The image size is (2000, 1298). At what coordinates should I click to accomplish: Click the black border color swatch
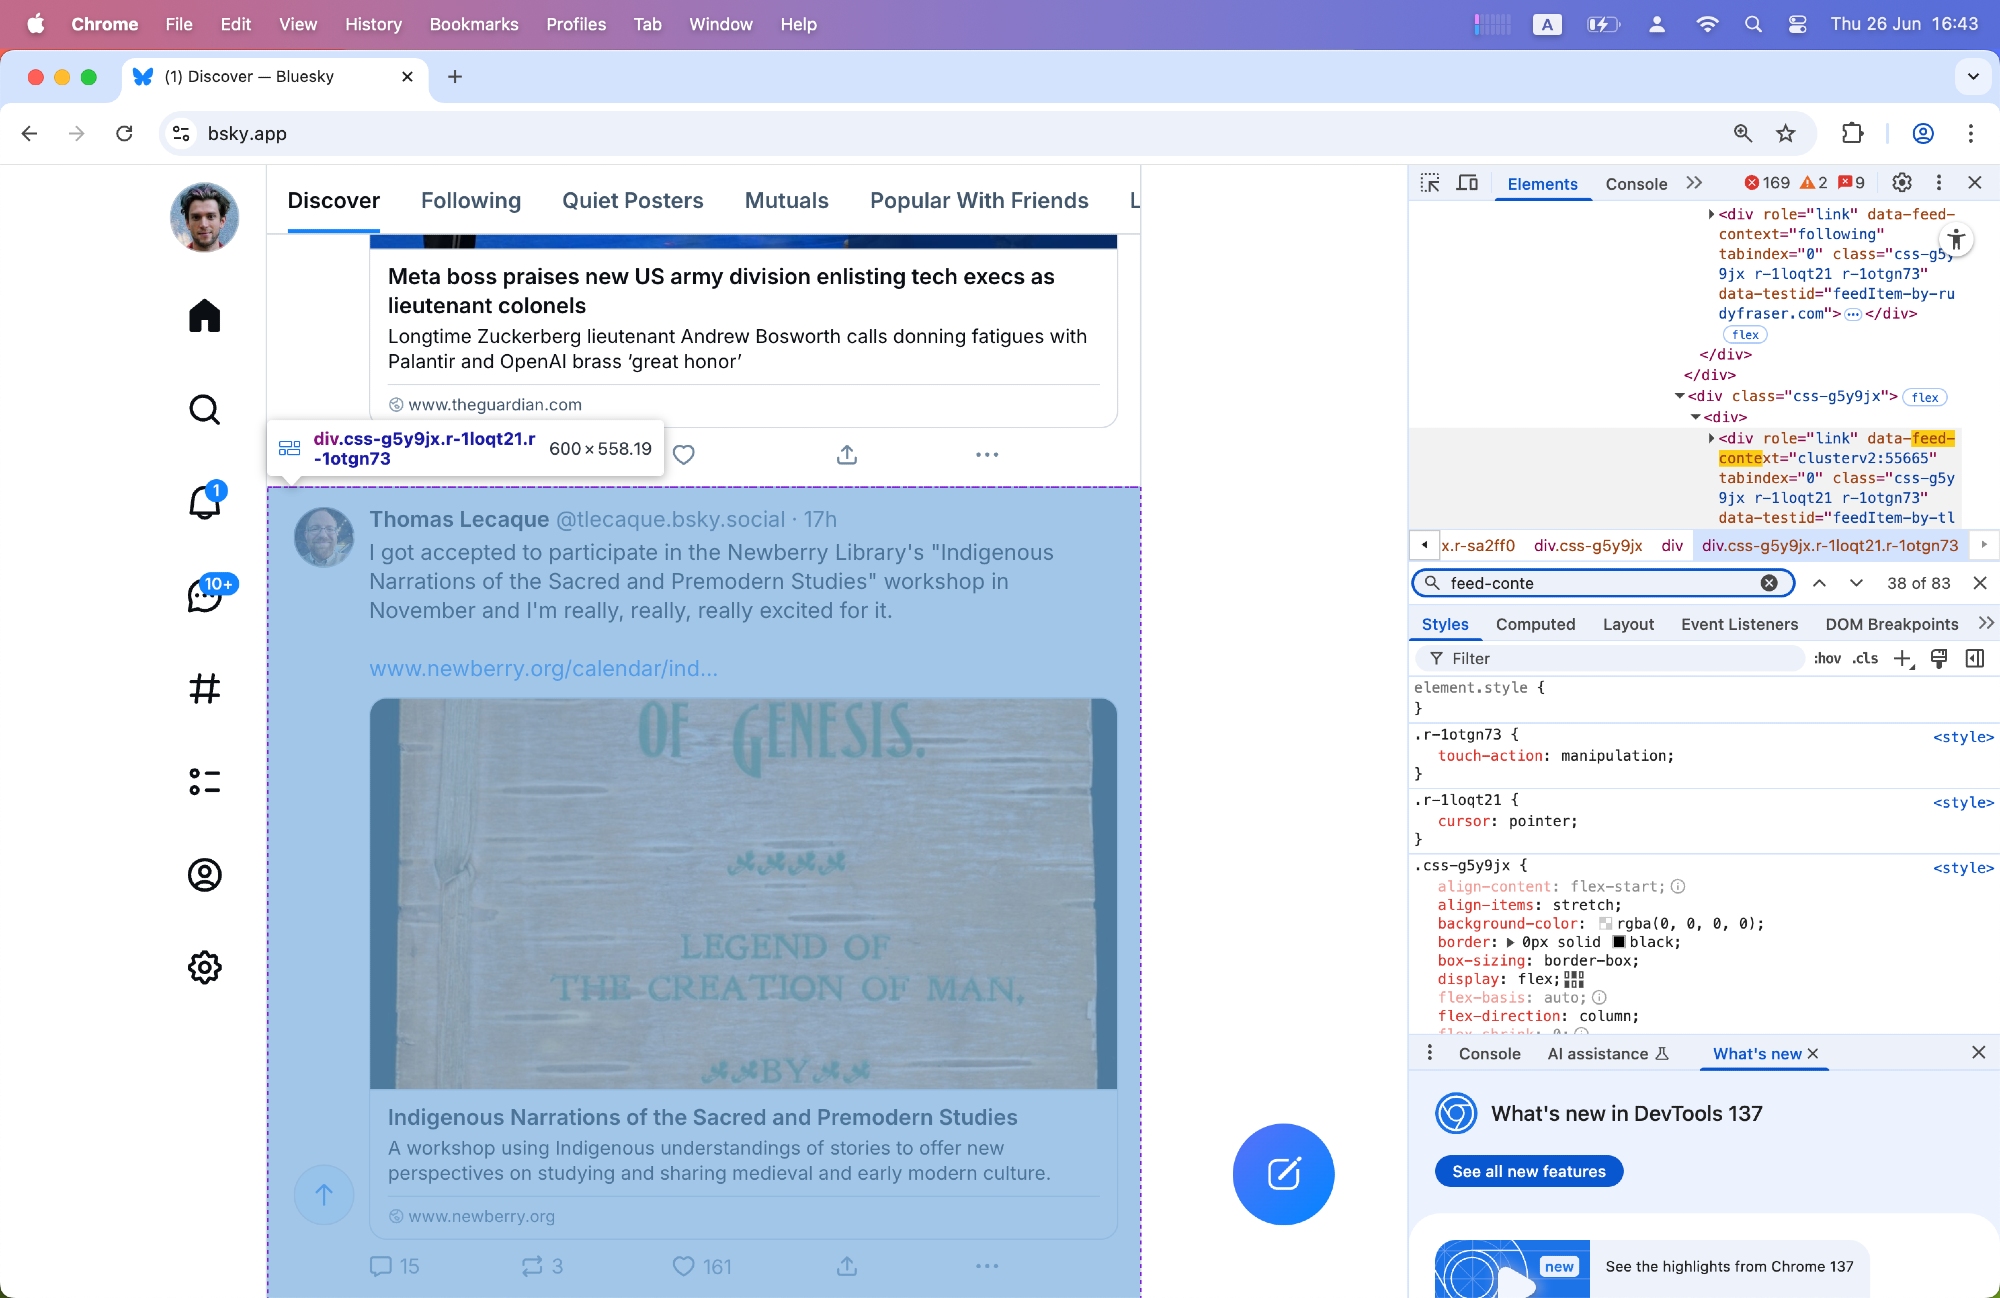click(x=1618, y=942)
